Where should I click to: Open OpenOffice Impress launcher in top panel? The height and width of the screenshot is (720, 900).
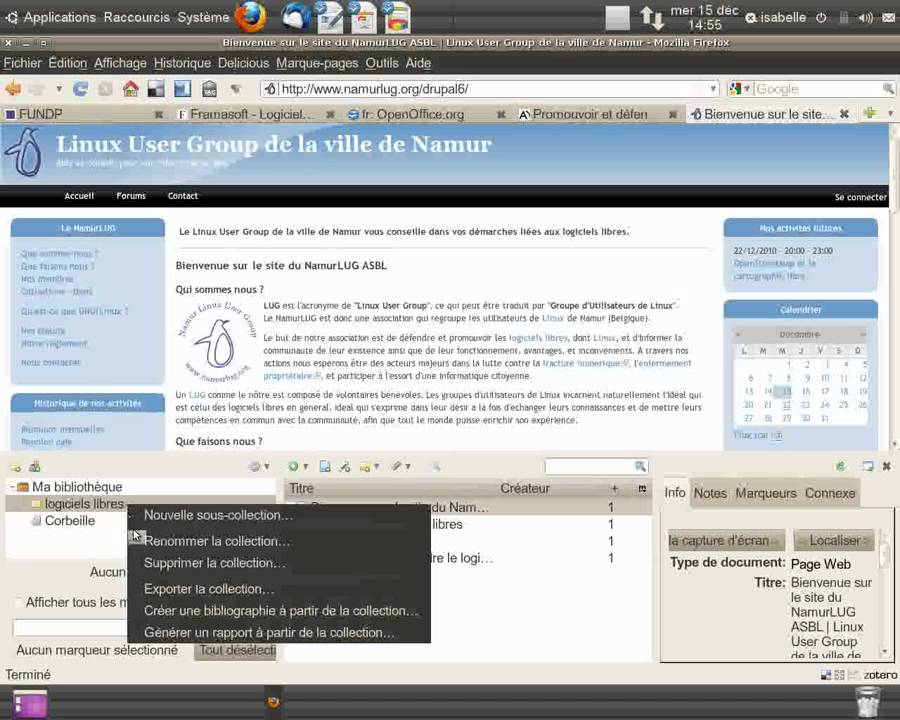[363, 17]
